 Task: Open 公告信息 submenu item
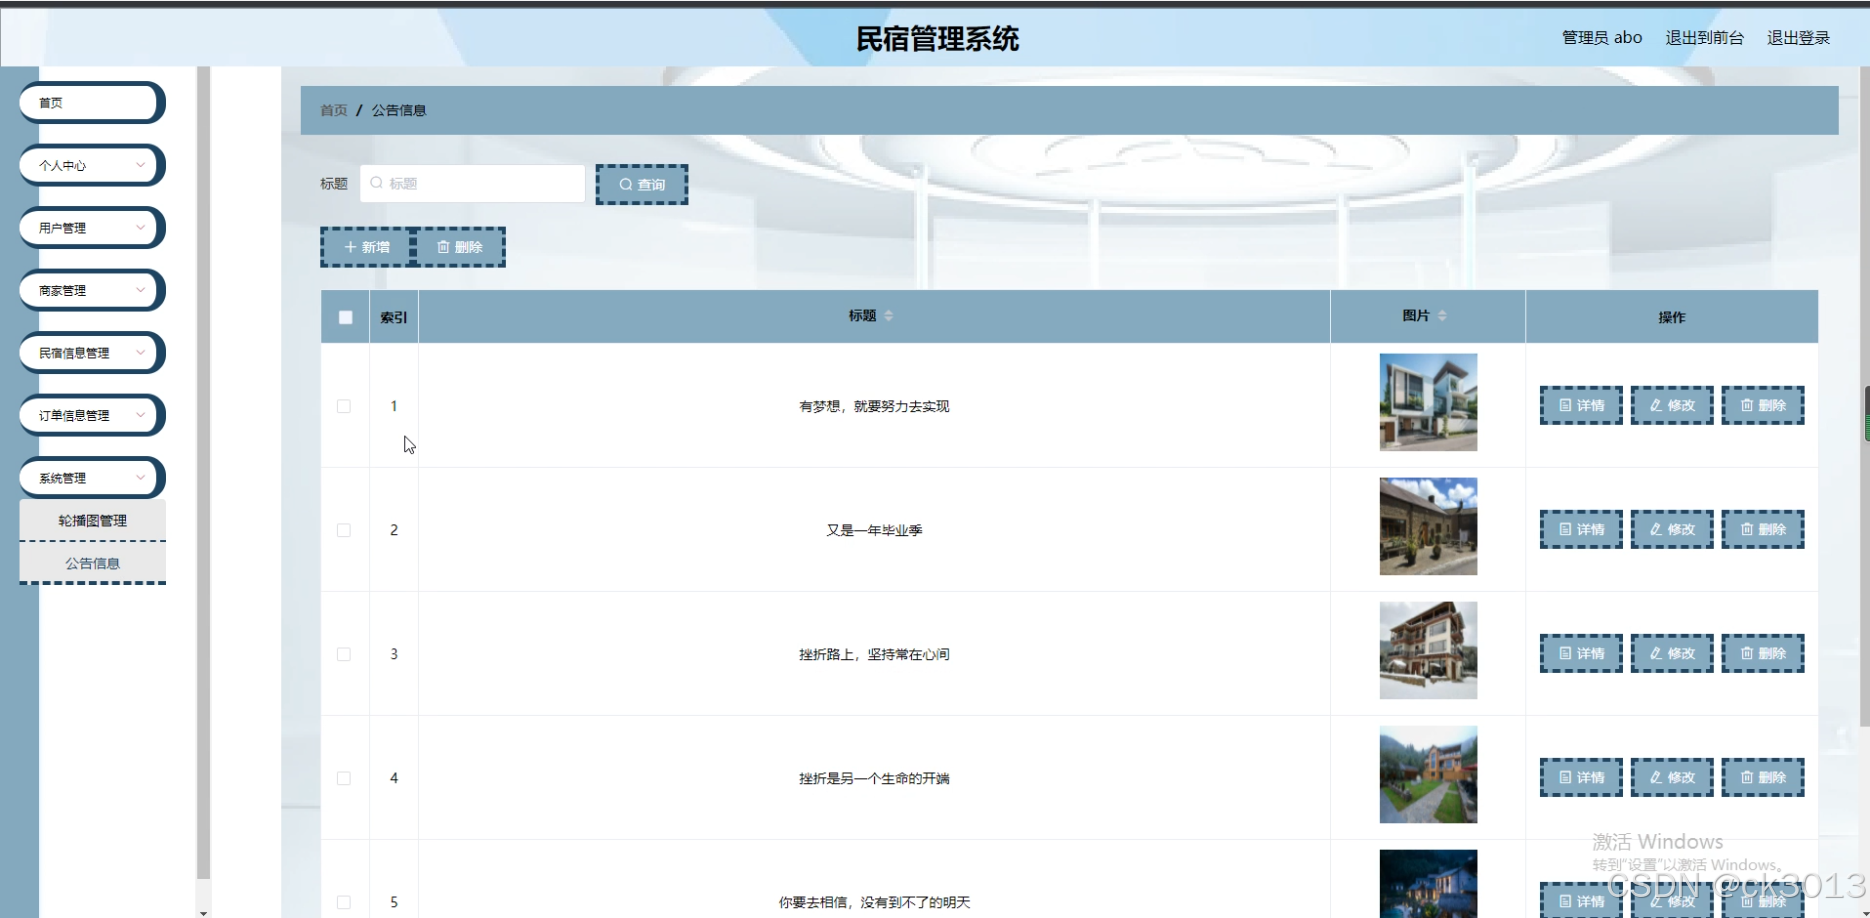(x=92, y=563)
